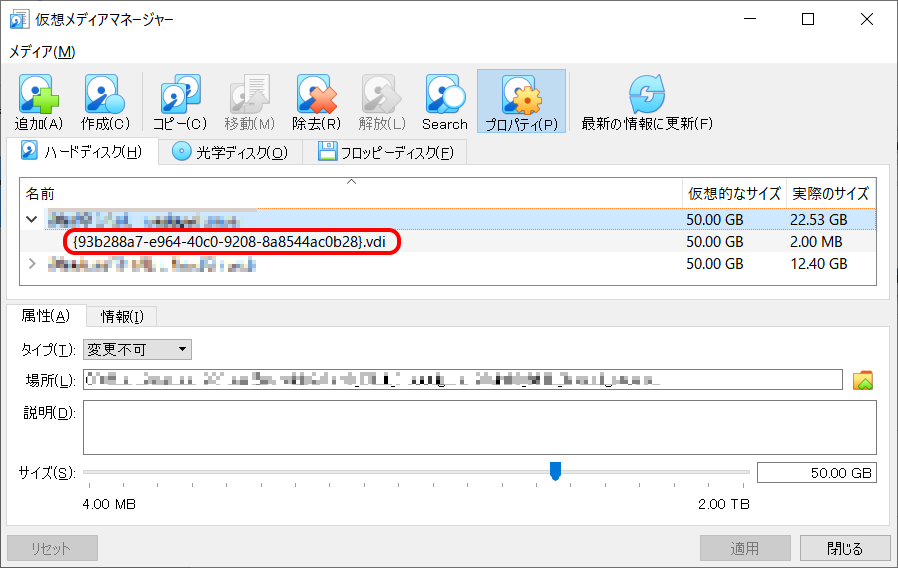The image size is (898, 568).
Task: Click the サイズ(S) slider handle
Action: (555, 471)
